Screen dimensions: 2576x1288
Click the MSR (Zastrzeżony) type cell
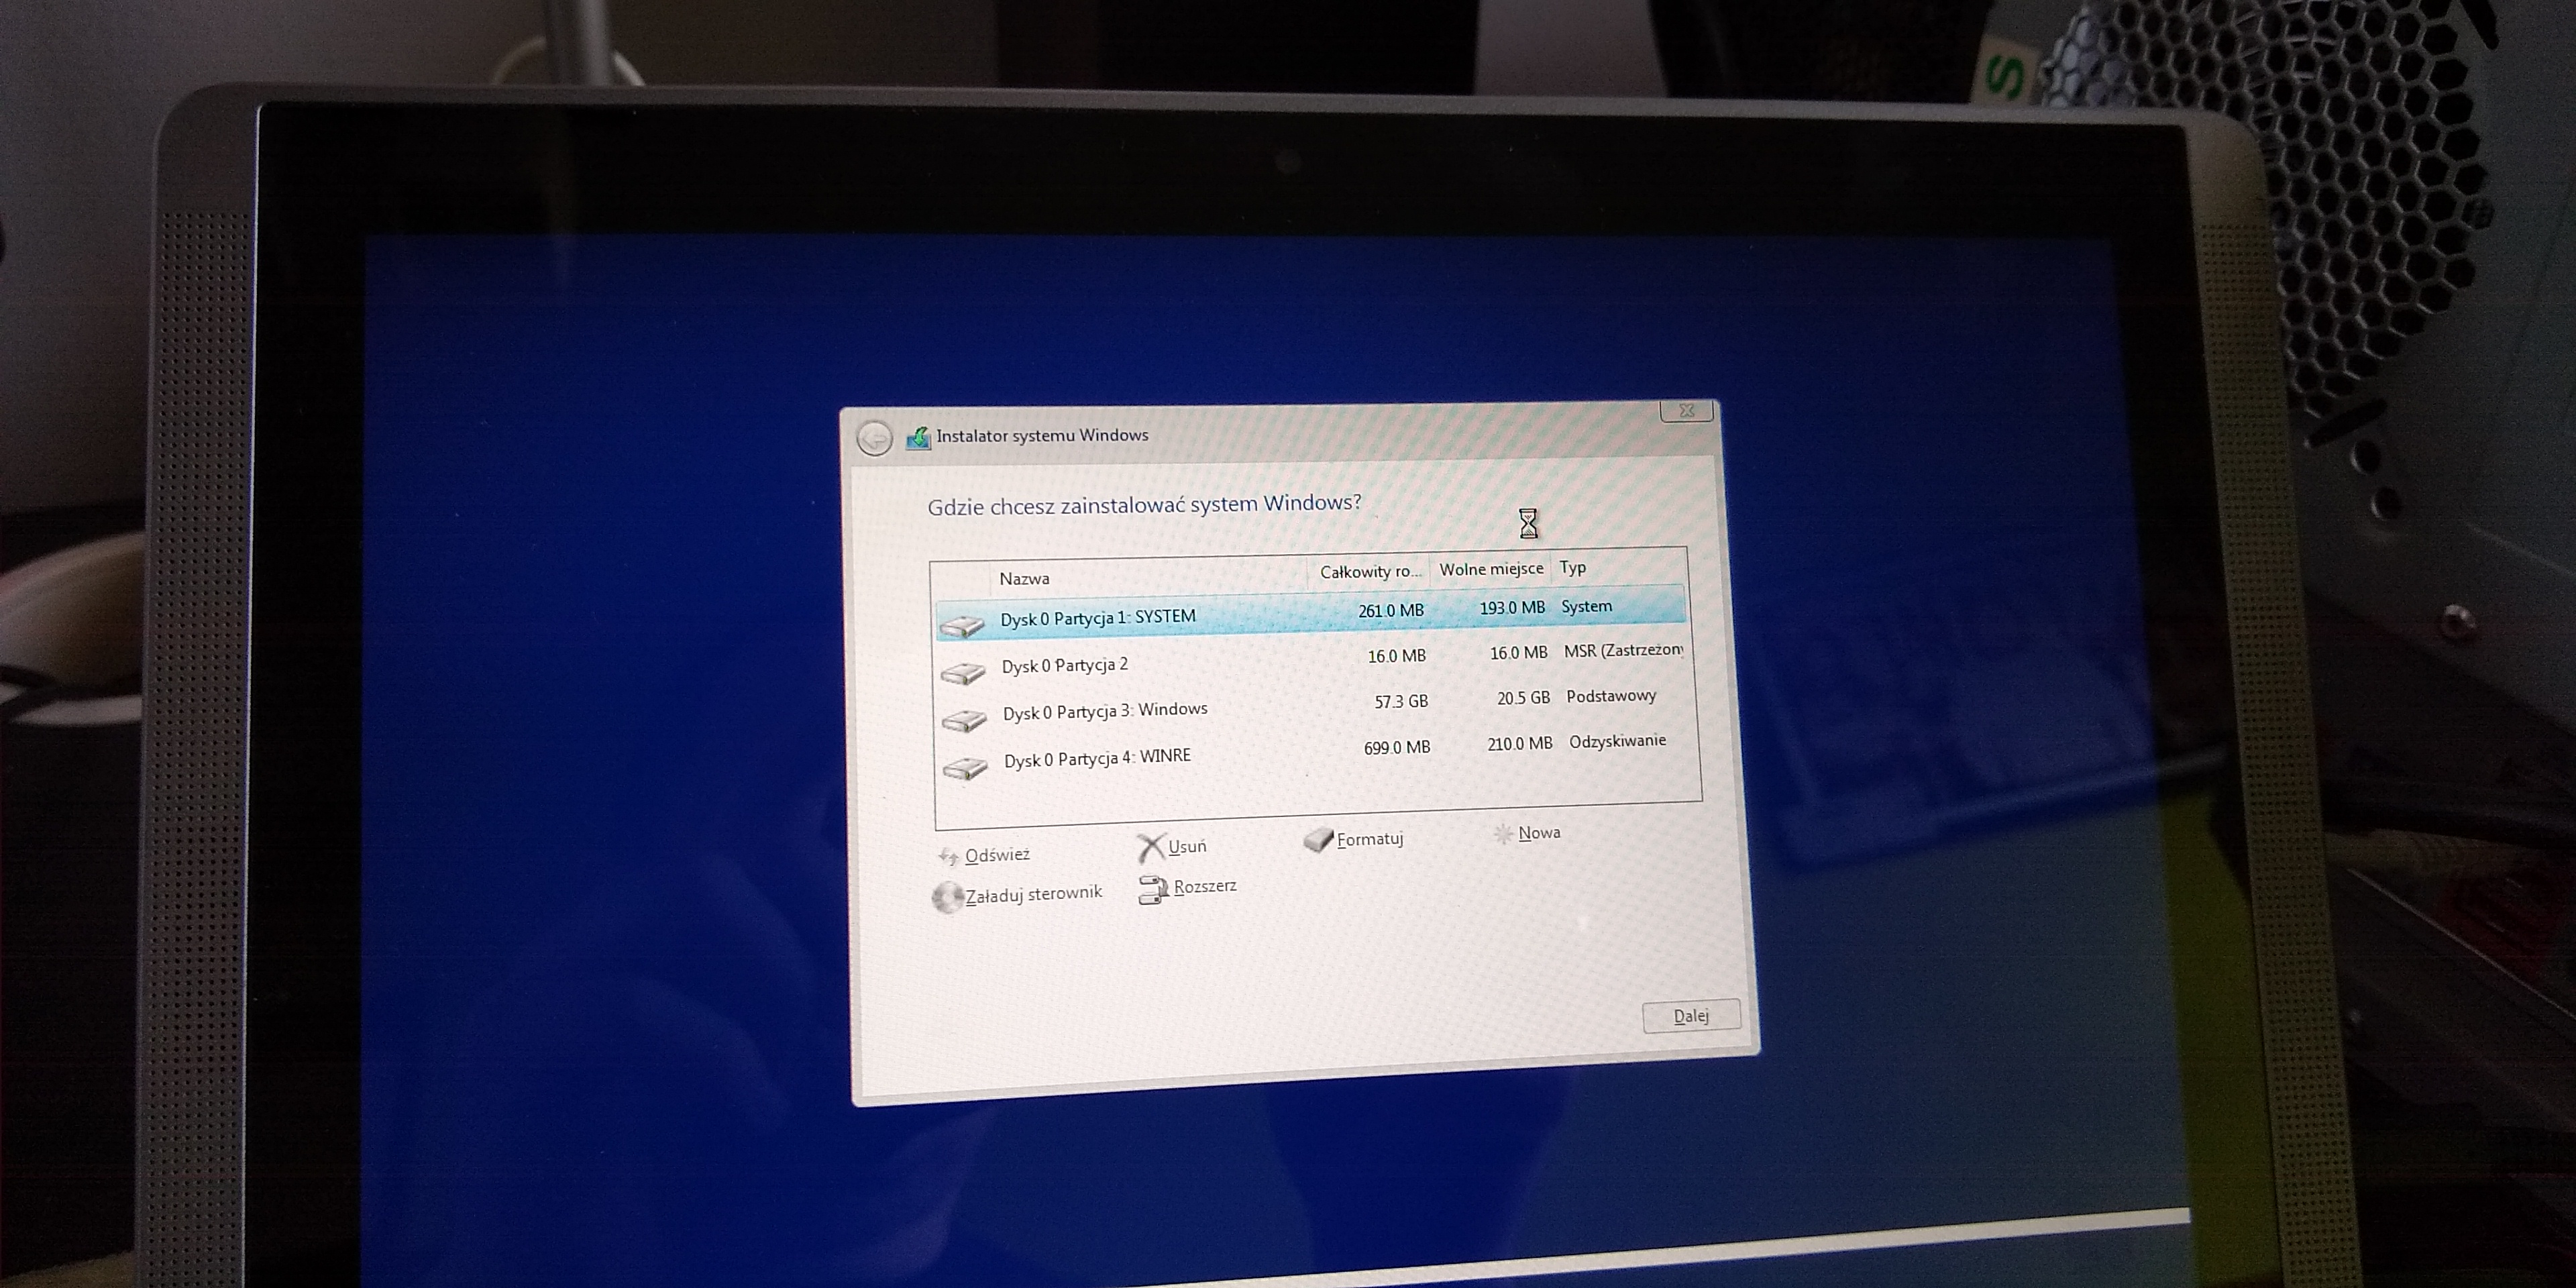(x=1623, y=650)
